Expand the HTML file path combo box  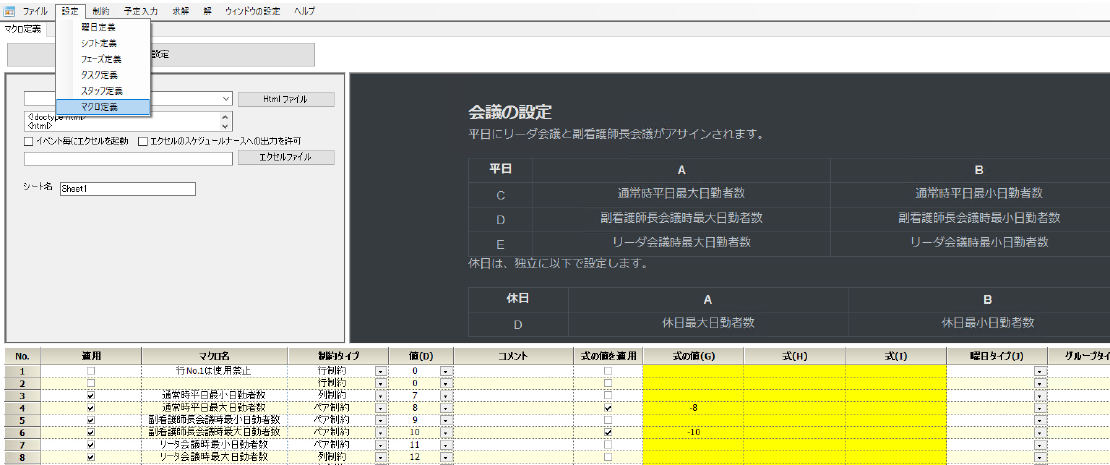[x=226, y=99]
